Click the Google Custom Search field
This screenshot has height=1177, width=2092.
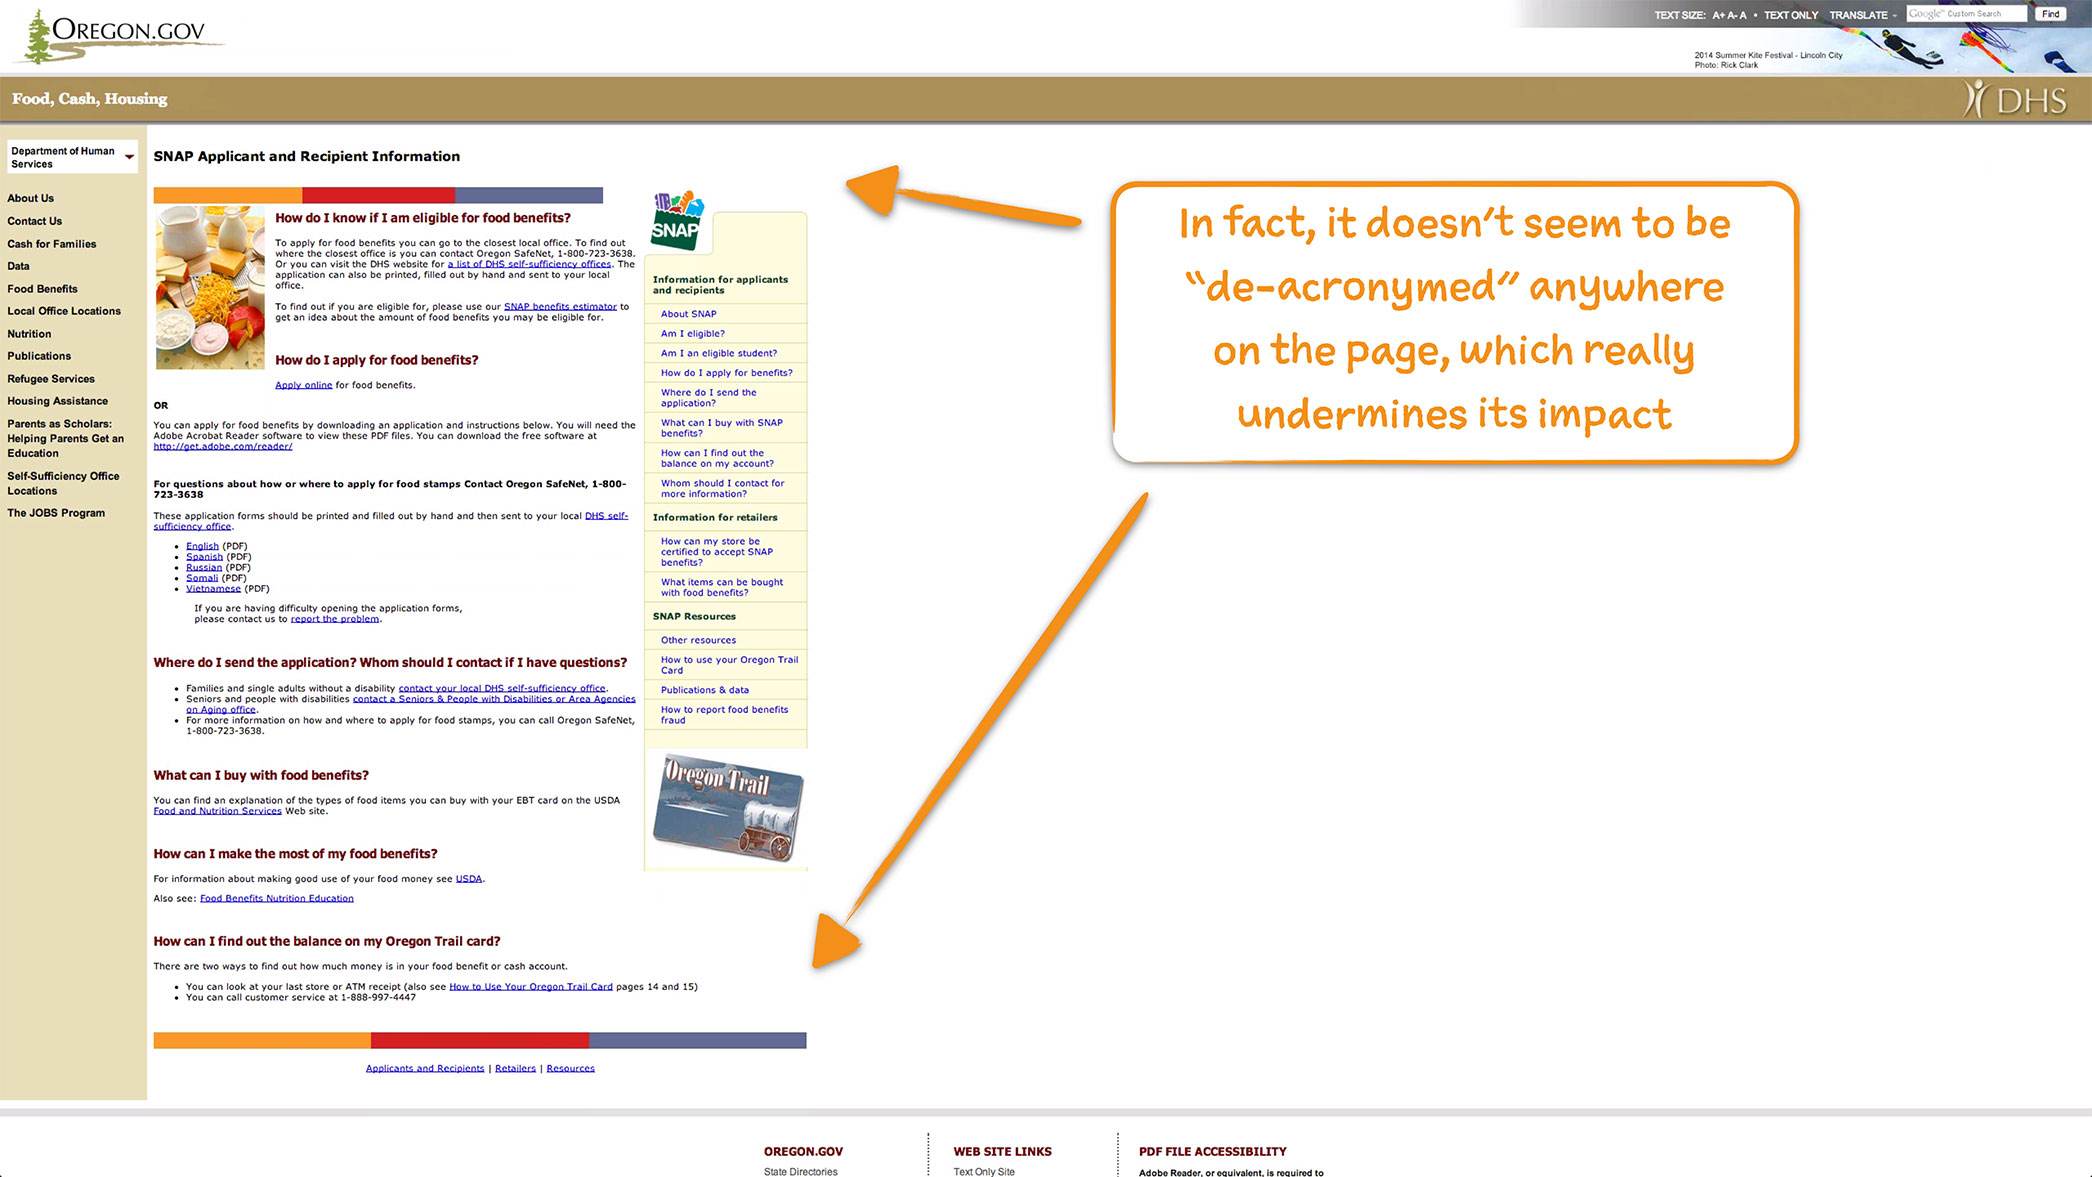coord(1965,14)
